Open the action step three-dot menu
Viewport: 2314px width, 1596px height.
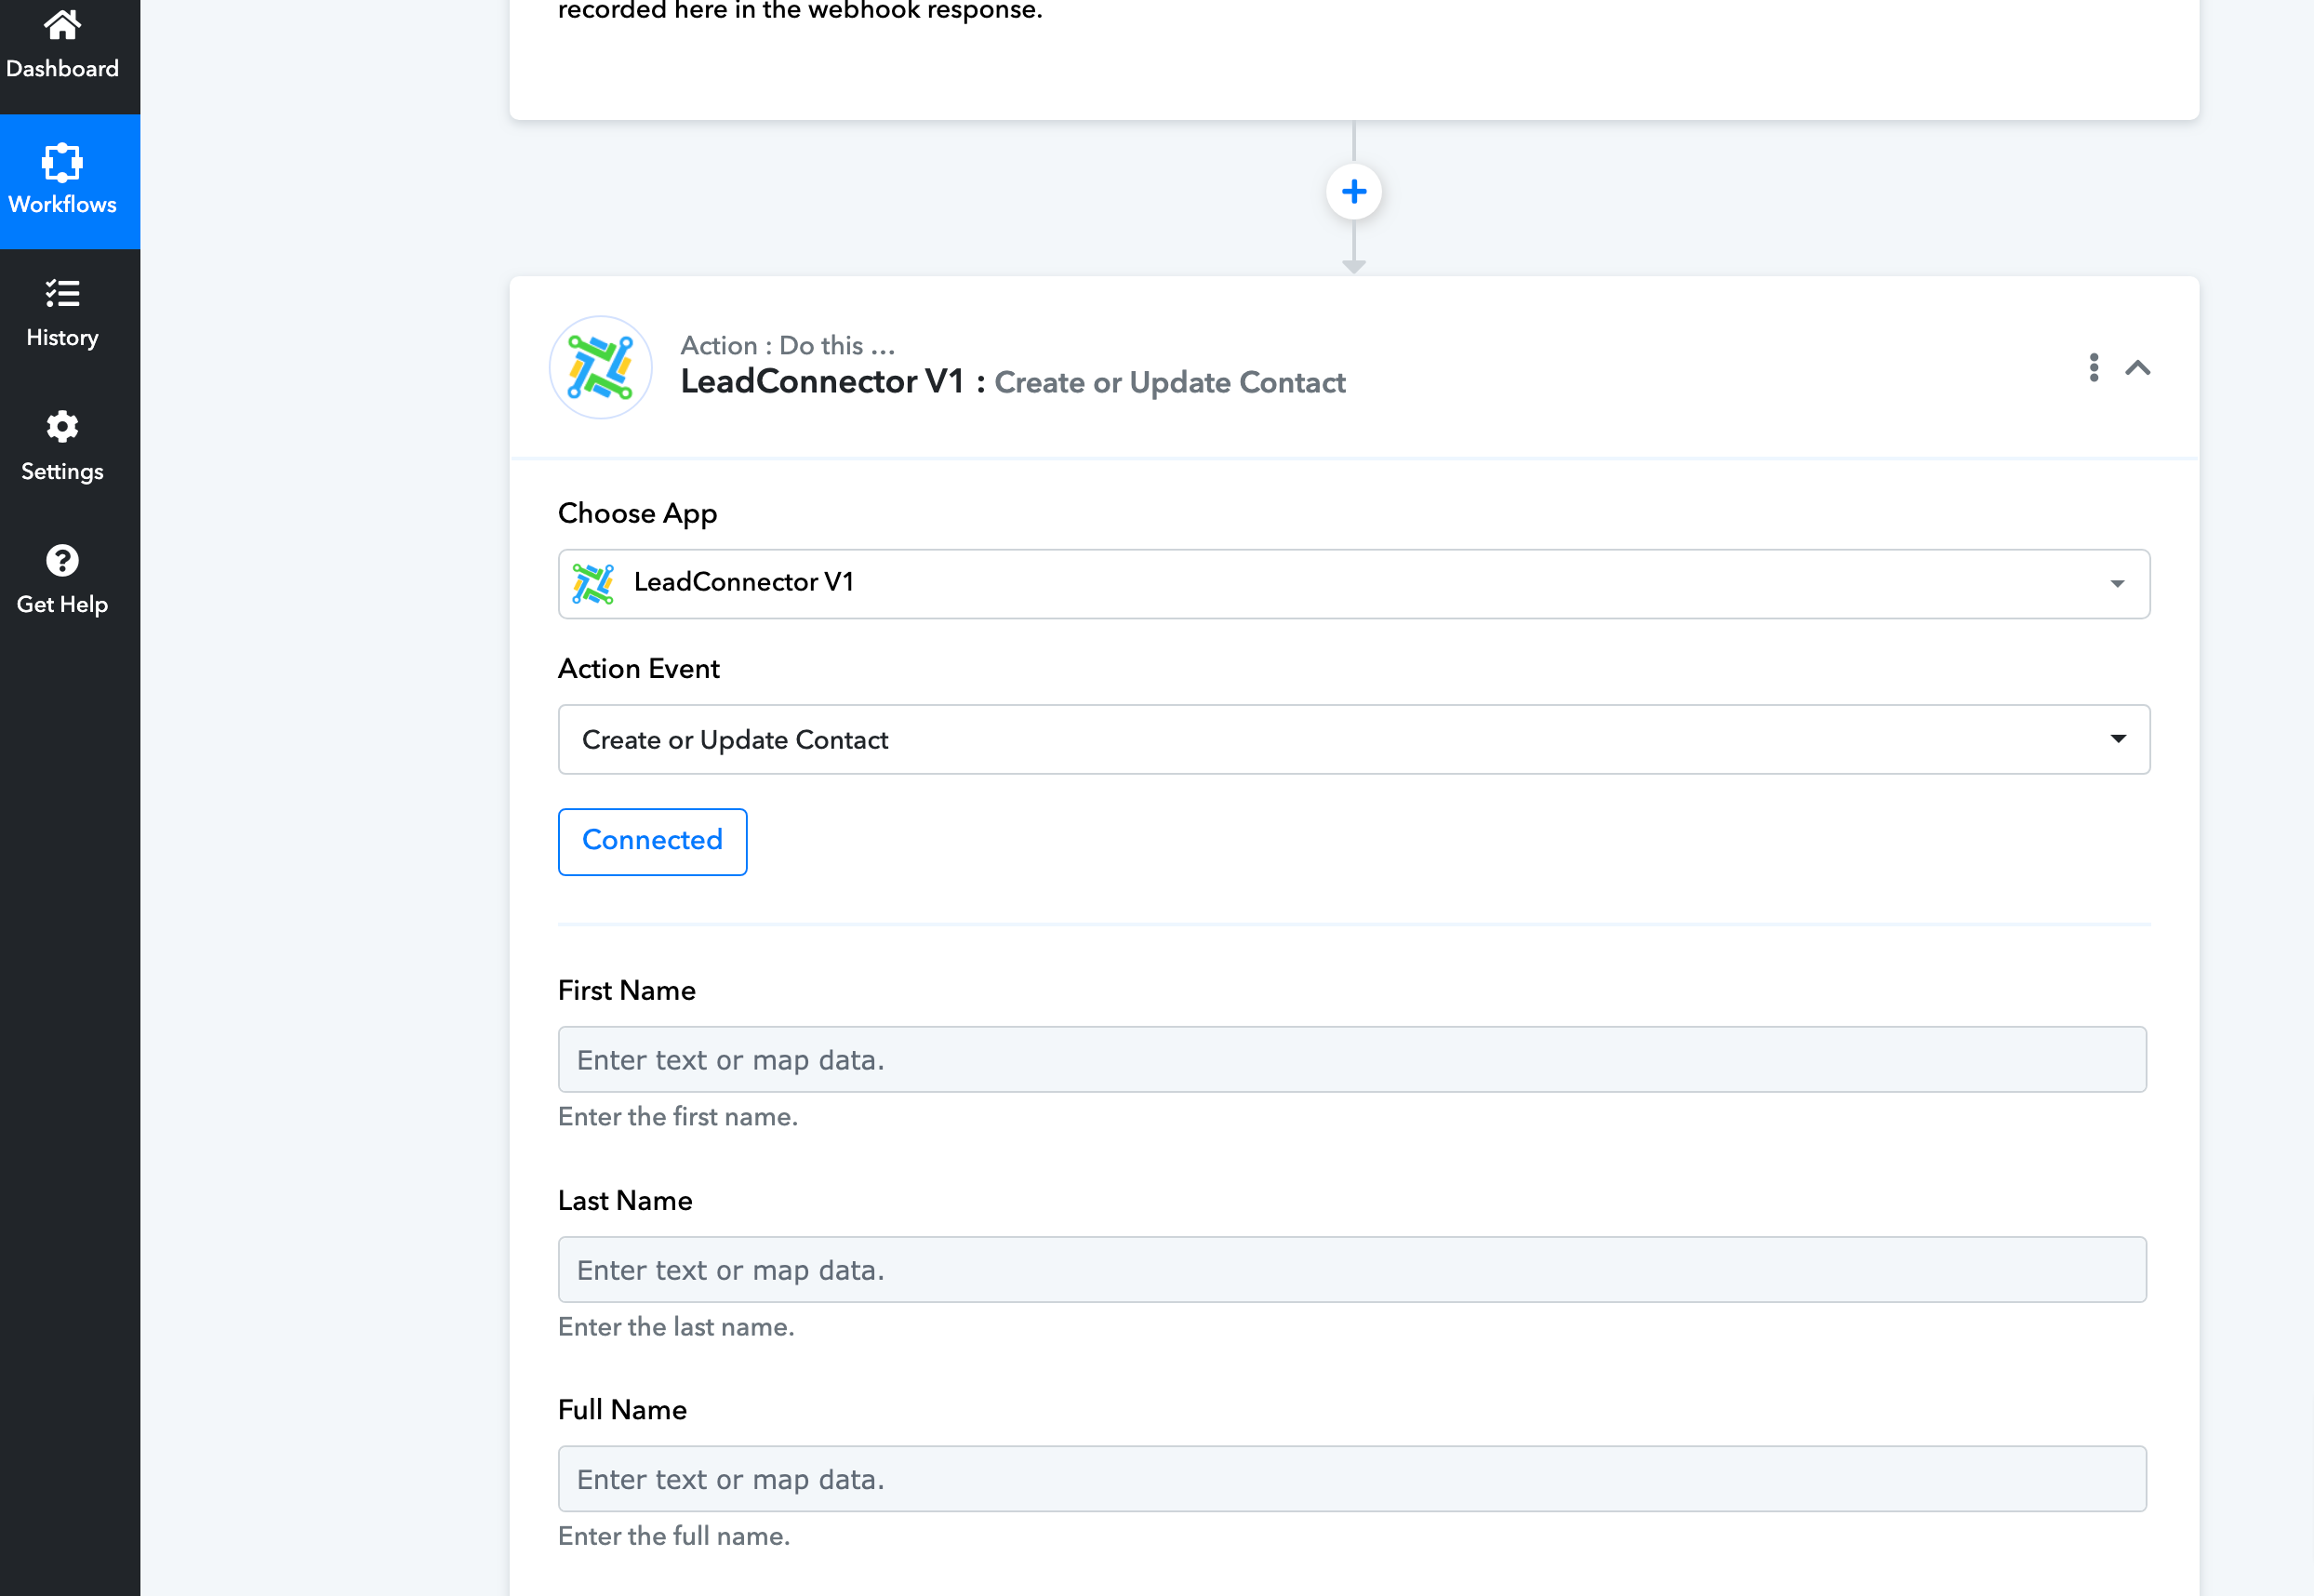coord(2094,367)
